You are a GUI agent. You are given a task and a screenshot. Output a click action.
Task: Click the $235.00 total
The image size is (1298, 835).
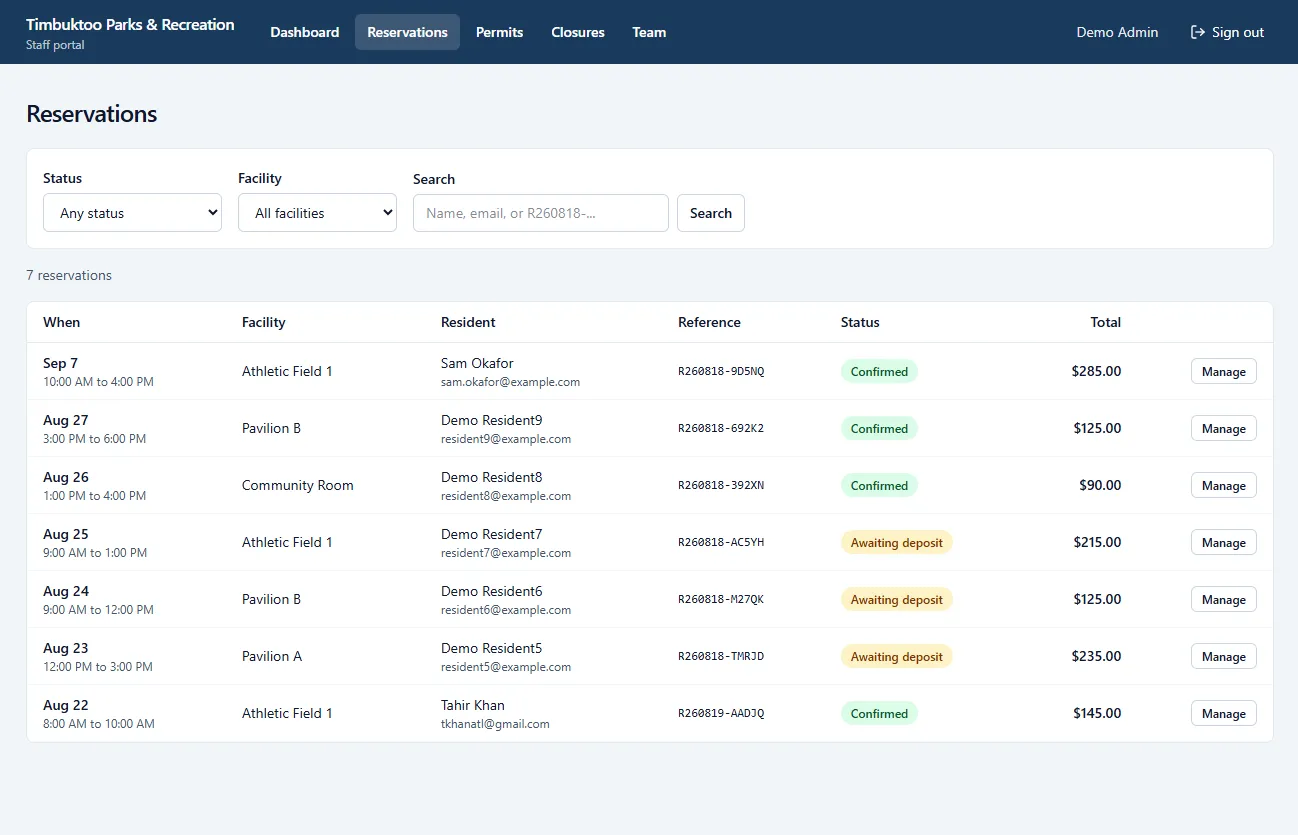(x=1096, y=656)
